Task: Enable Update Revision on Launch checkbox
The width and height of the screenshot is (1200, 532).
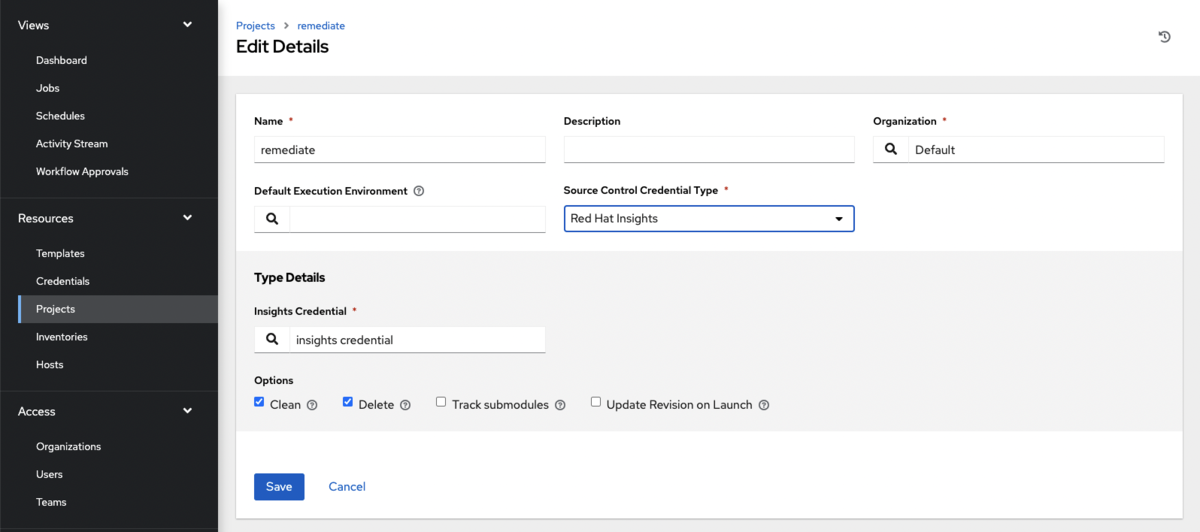Action: point(596,402)
